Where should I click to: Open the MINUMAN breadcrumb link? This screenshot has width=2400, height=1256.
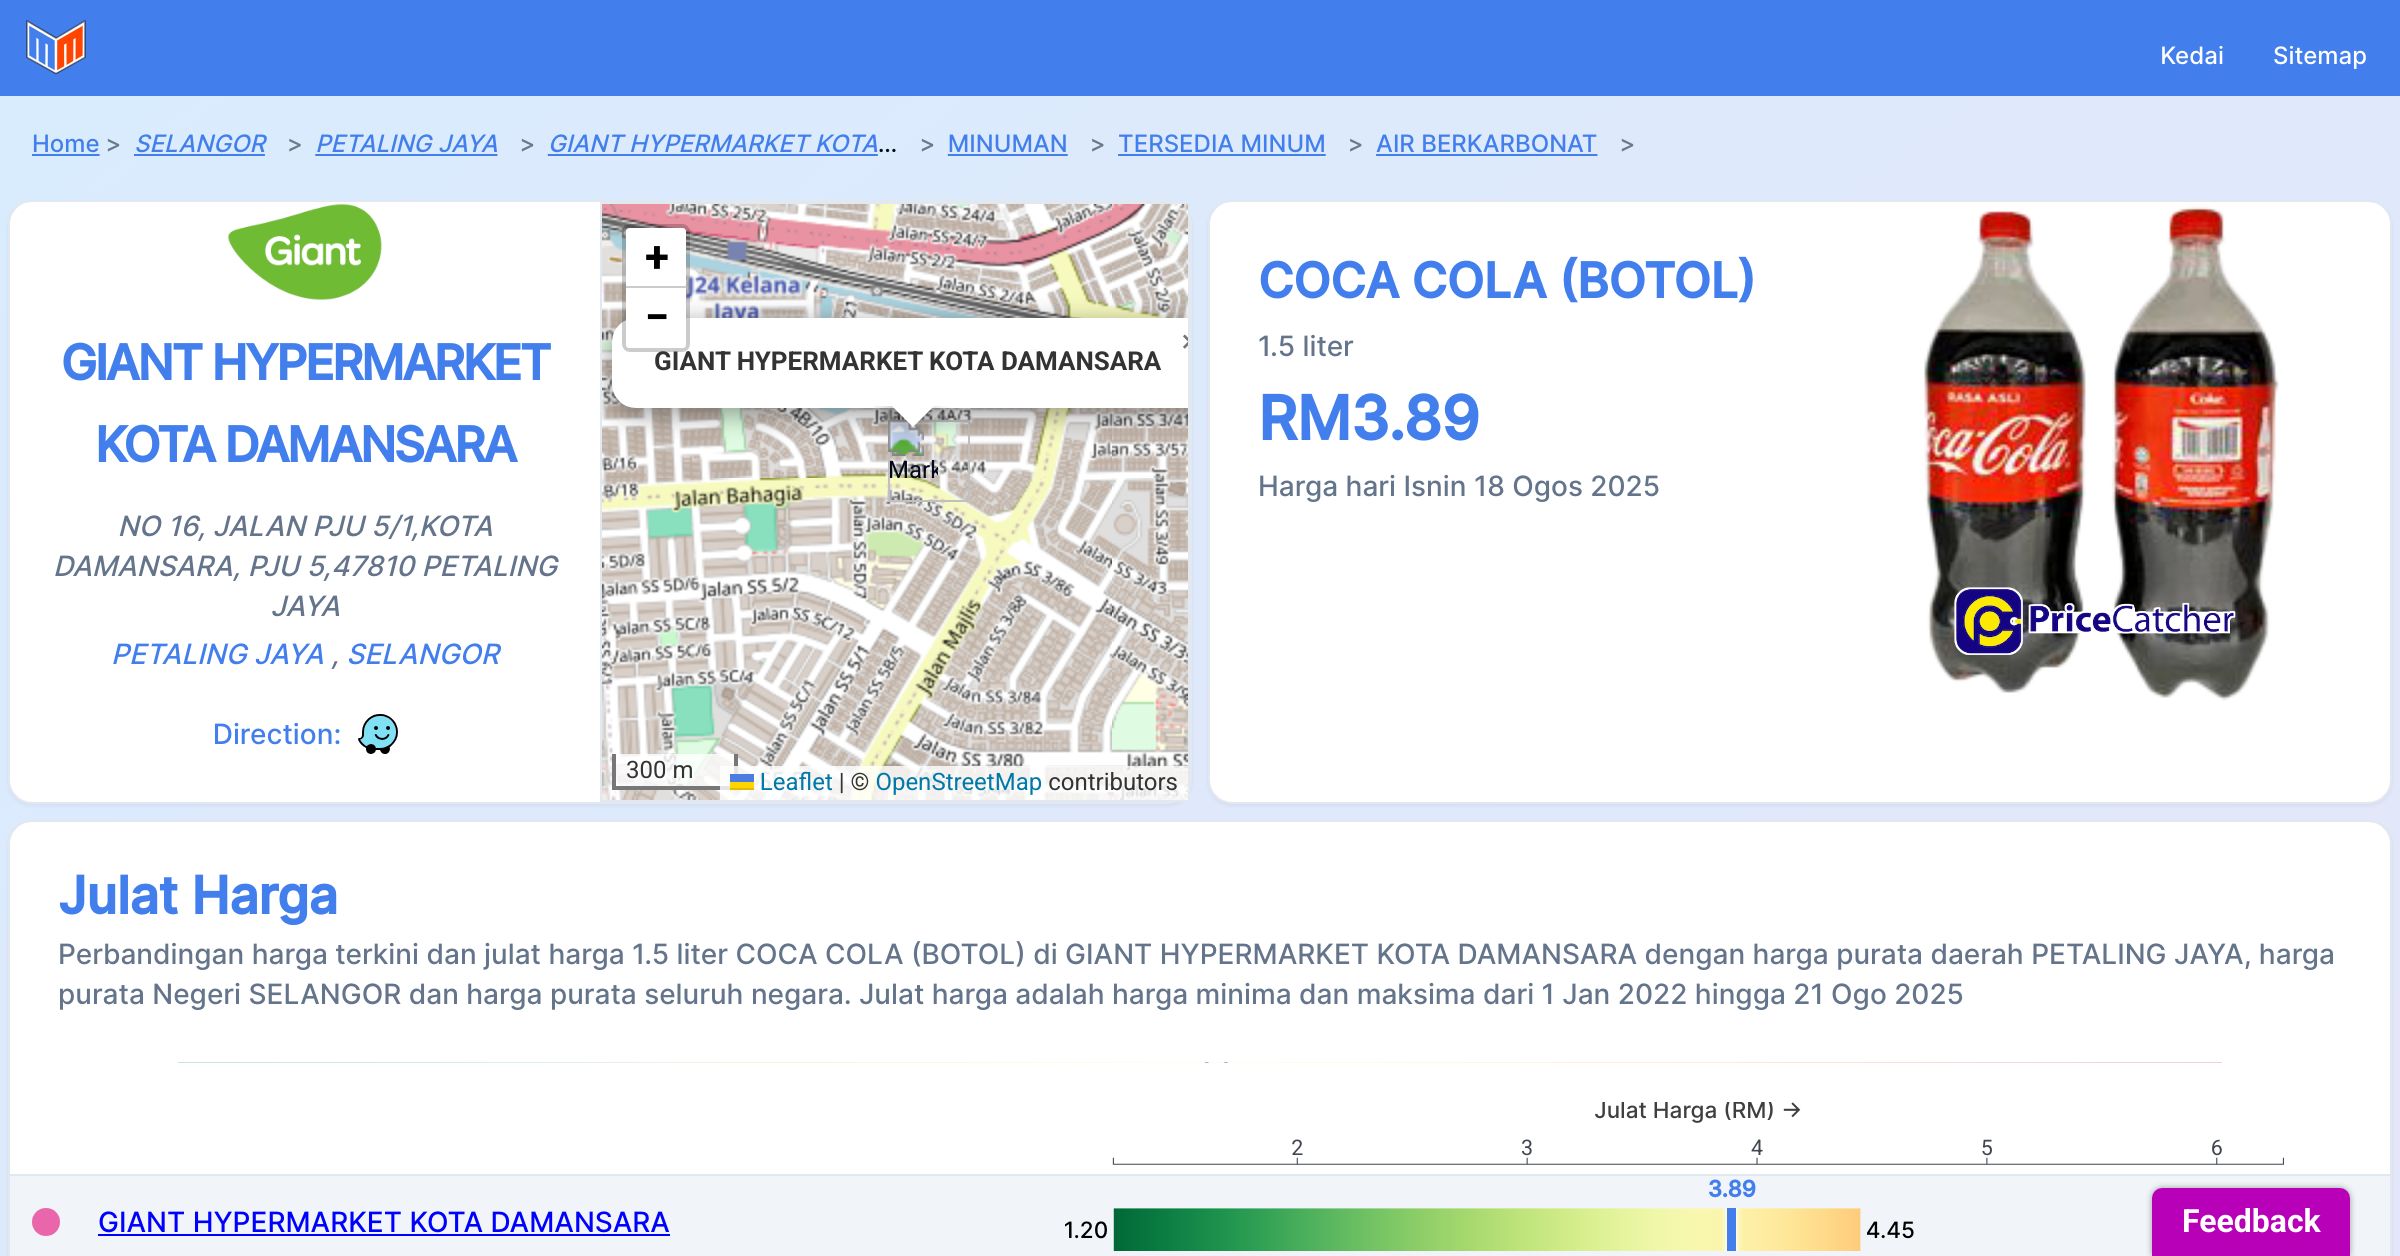[1007, 144]
